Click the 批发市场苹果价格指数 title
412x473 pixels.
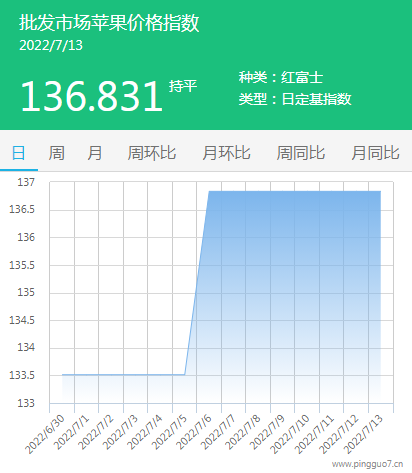[x=109, y=23]
